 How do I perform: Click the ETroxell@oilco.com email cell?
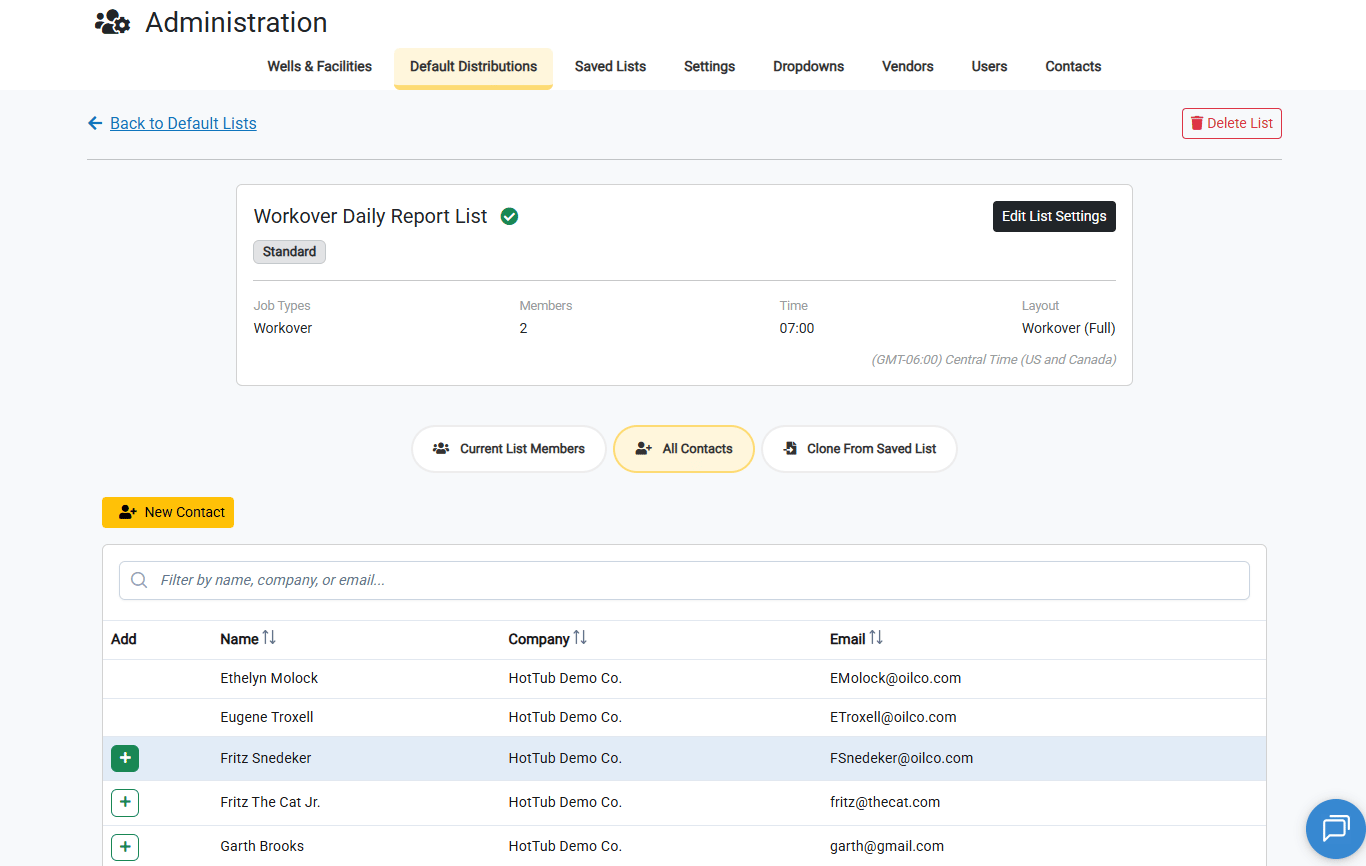coord(893,717)
